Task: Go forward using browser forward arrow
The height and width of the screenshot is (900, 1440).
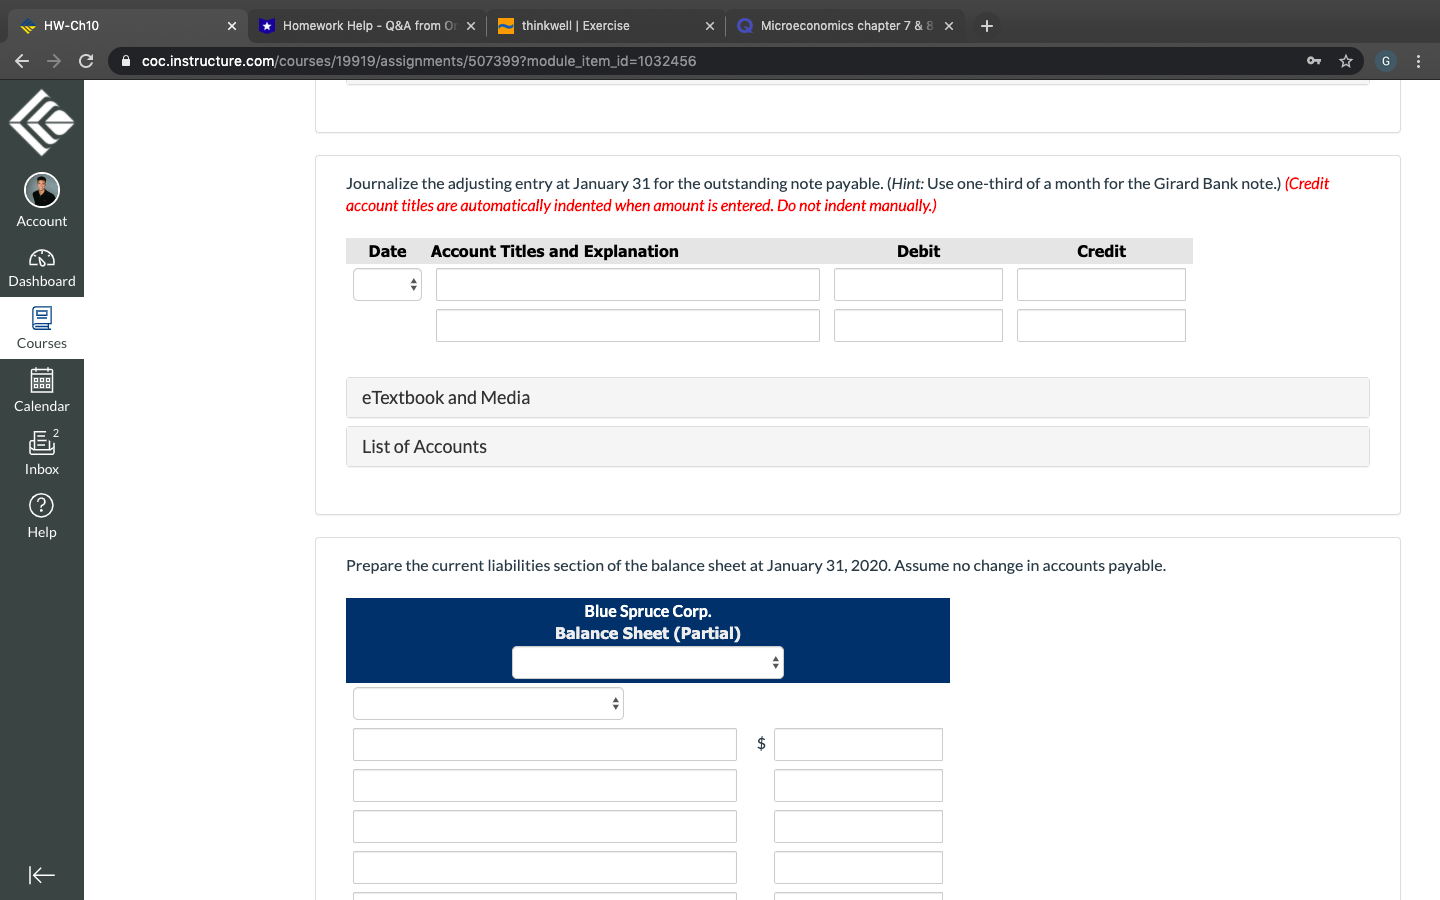Action: 54,61
